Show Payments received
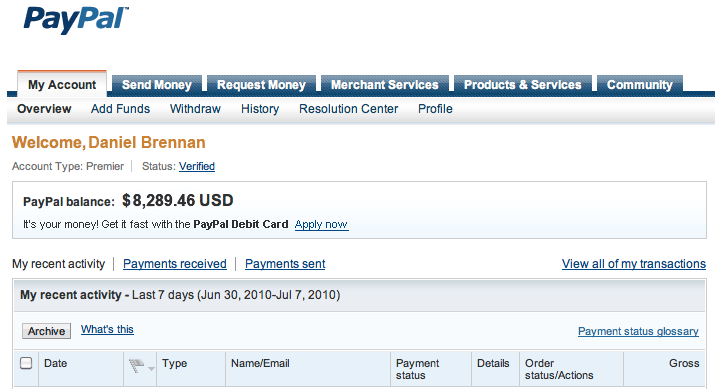 175,264
